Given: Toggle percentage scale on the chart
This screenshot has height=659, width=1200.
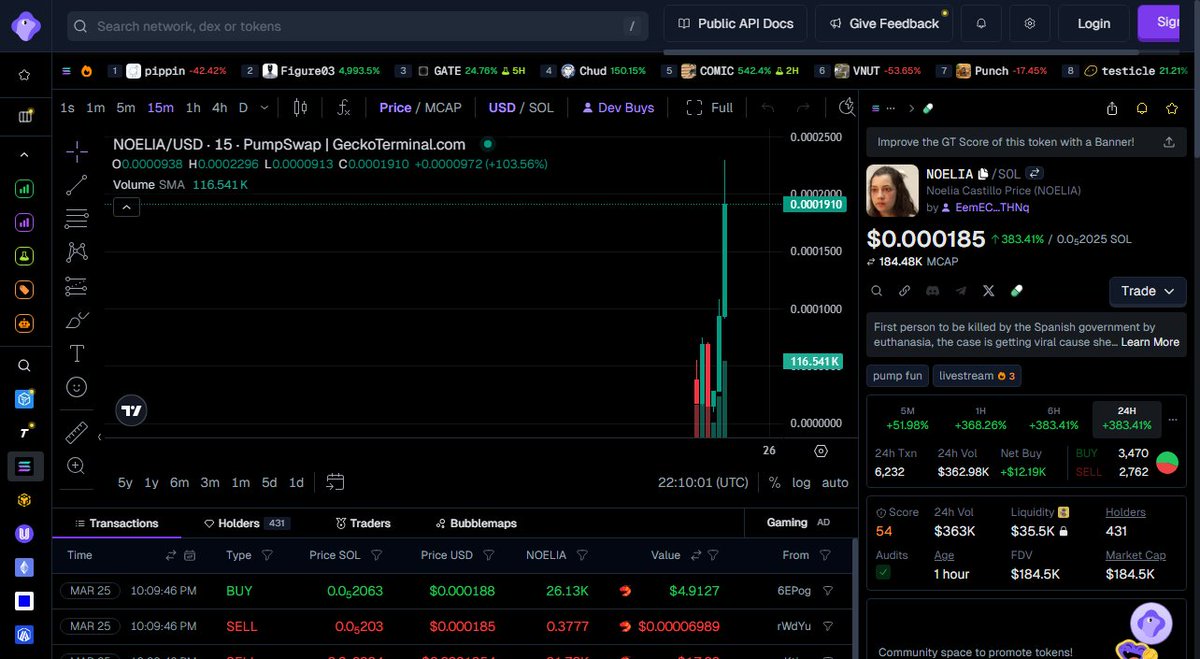Looking at the screenshot, I should (x=774, y=482).
